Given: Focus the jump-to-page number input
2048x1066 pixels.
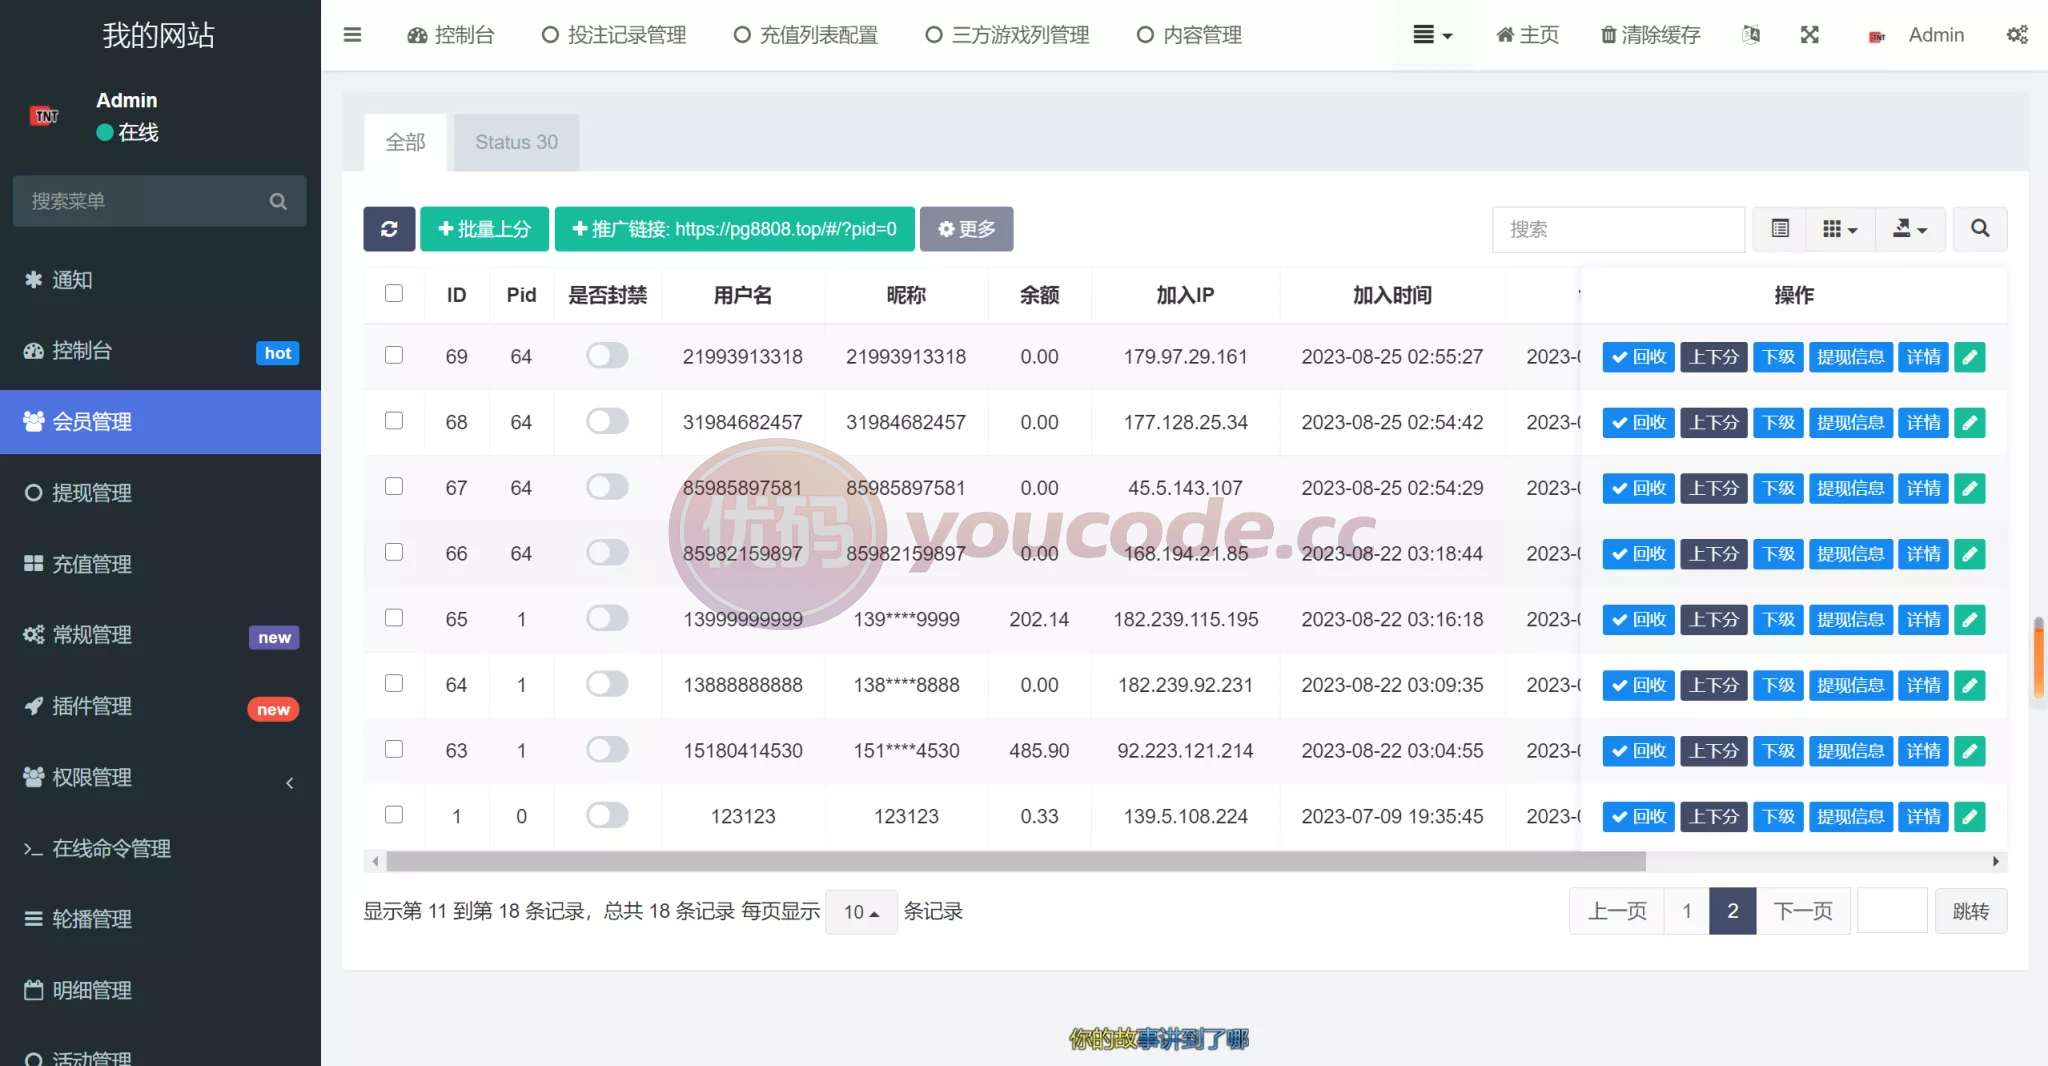Looking at the screenshot, I should tap(1892, 911).
